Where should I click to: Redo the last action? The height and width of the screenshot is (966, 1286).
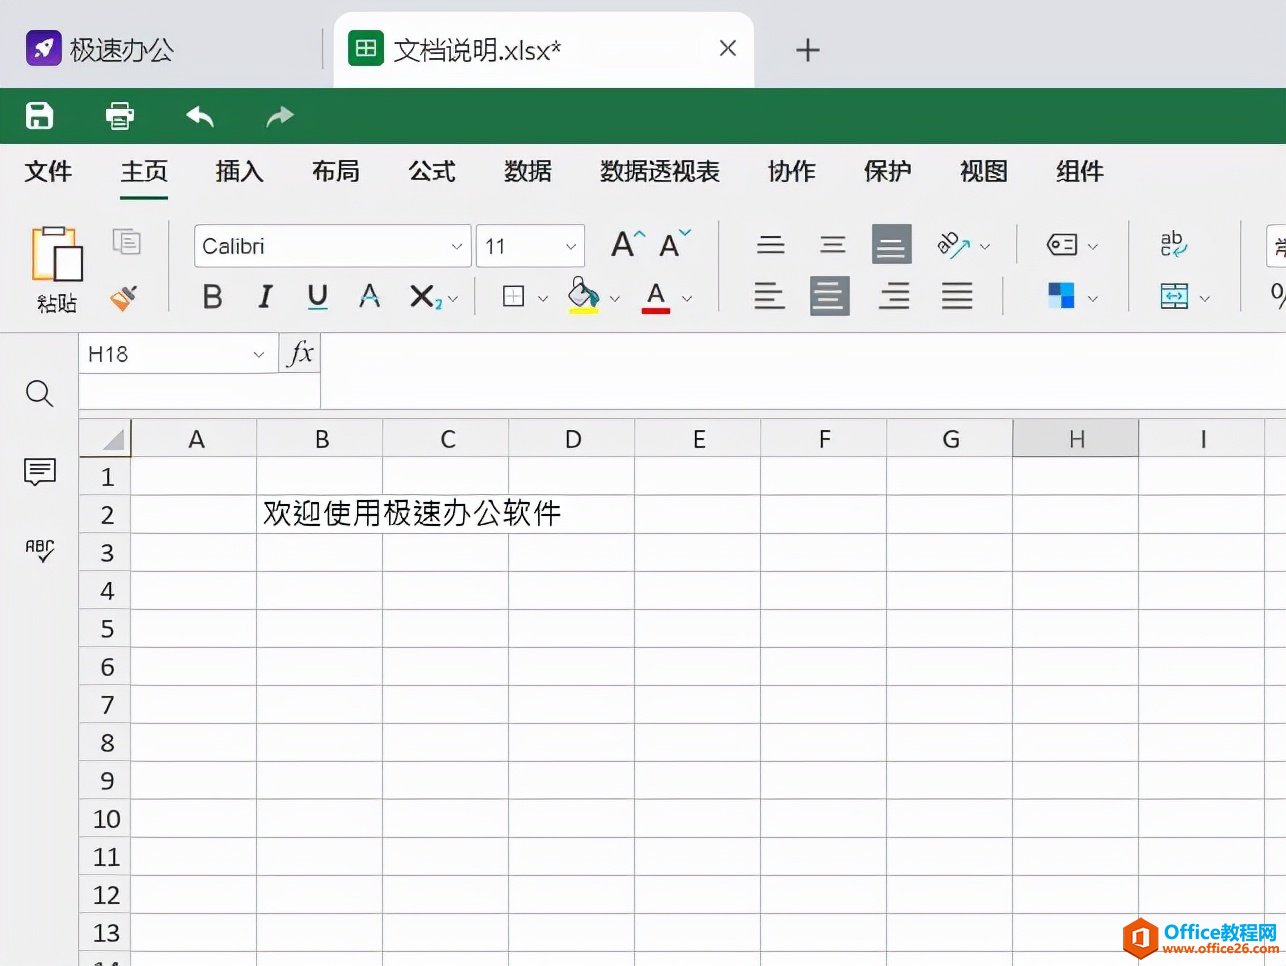pos(280,116)
